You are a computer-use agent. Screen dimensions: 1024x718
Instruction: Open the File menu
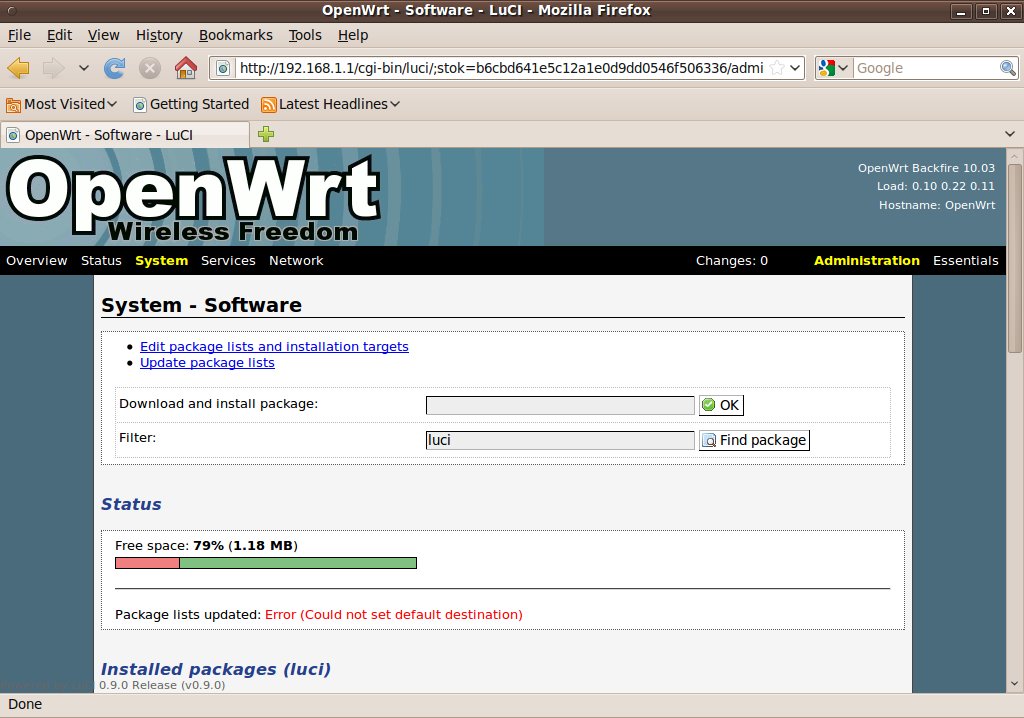click(x=19, y=35)
